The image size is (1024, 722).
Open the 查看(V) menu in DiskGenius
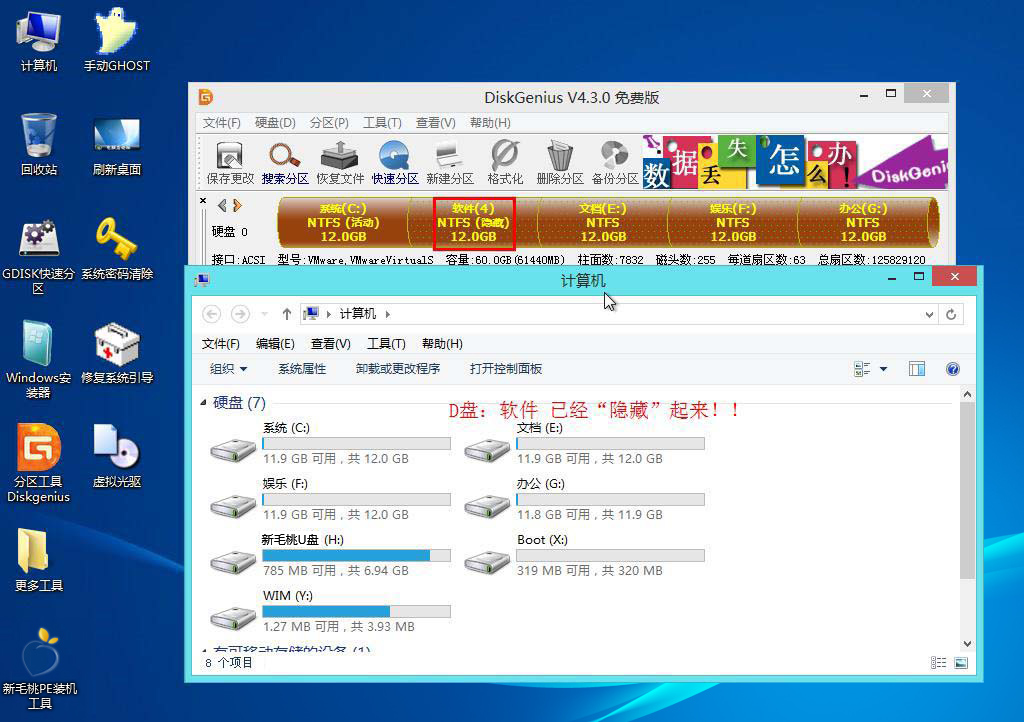[436, 123]
